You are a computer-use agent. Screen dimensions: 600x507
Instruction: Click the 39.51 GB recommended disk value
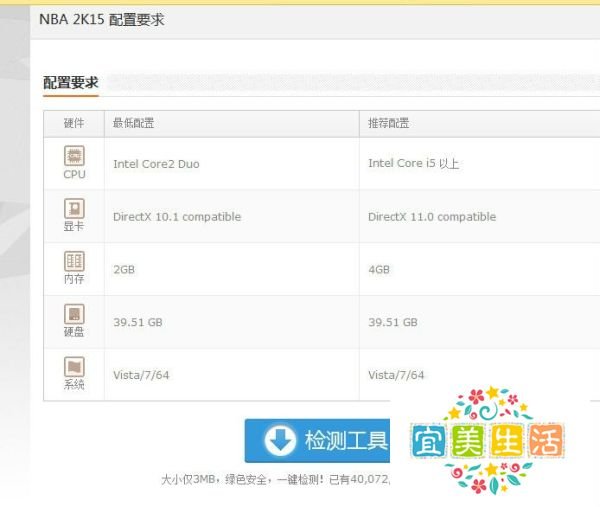click(x=393, y=323)
